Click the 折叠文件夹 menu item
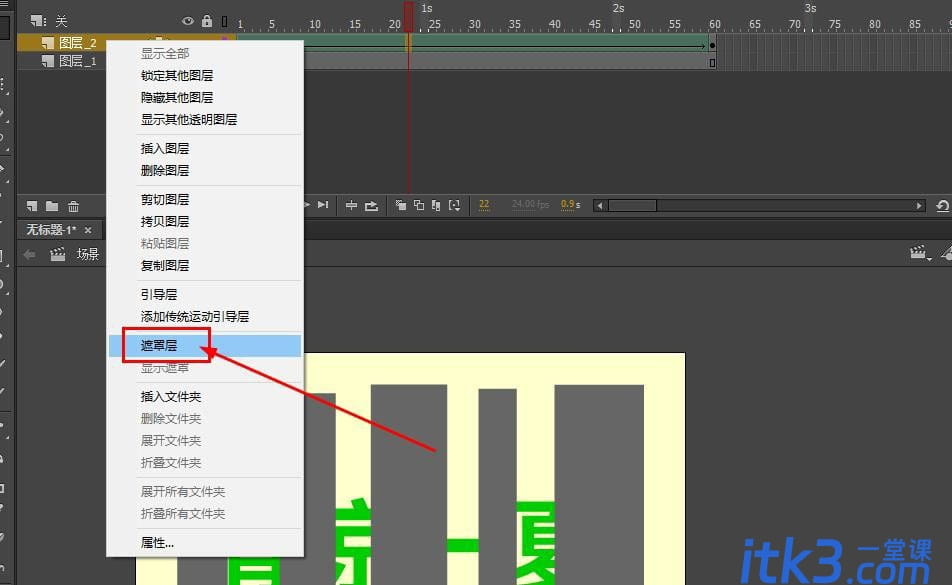The width and height of the screenshot is (952, 585). [x=205, y=462]
